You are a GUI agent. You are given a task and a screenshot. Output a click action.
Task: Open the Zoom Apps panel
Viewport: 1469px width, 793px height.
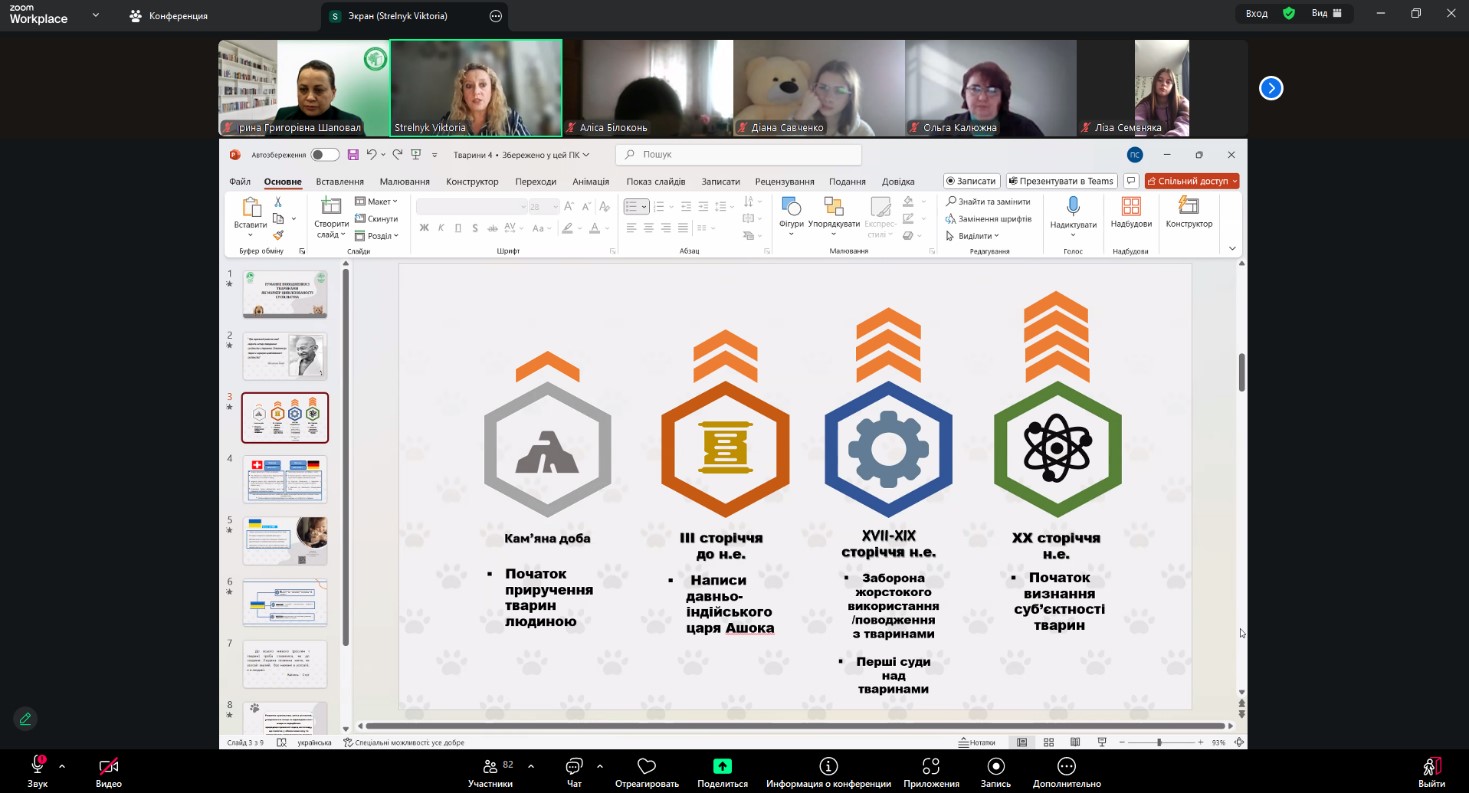point(931,767)
